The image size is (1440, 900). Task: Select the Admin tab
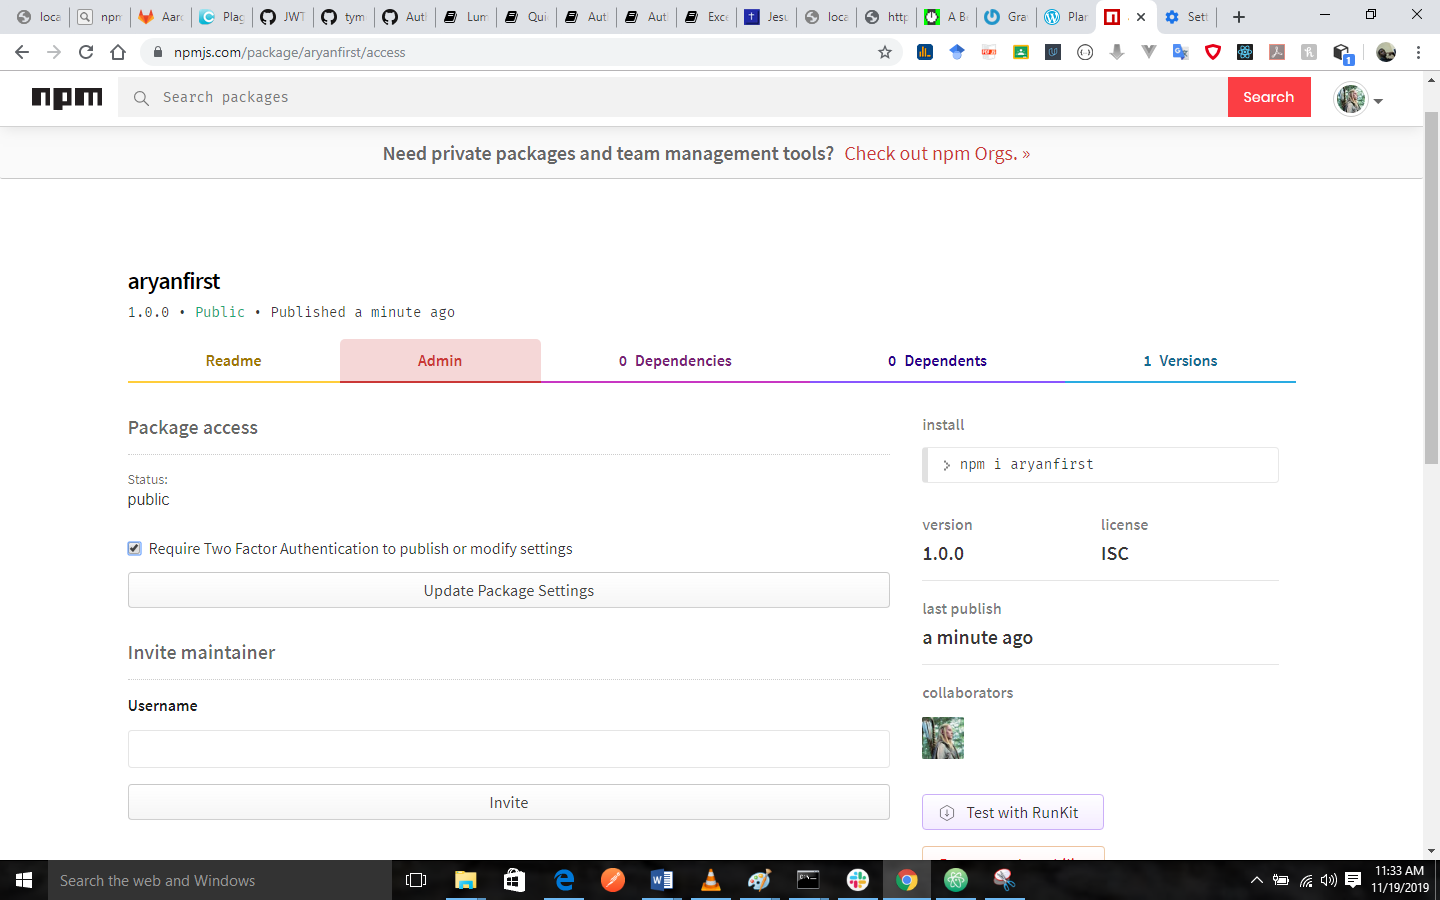coord(440,361)
